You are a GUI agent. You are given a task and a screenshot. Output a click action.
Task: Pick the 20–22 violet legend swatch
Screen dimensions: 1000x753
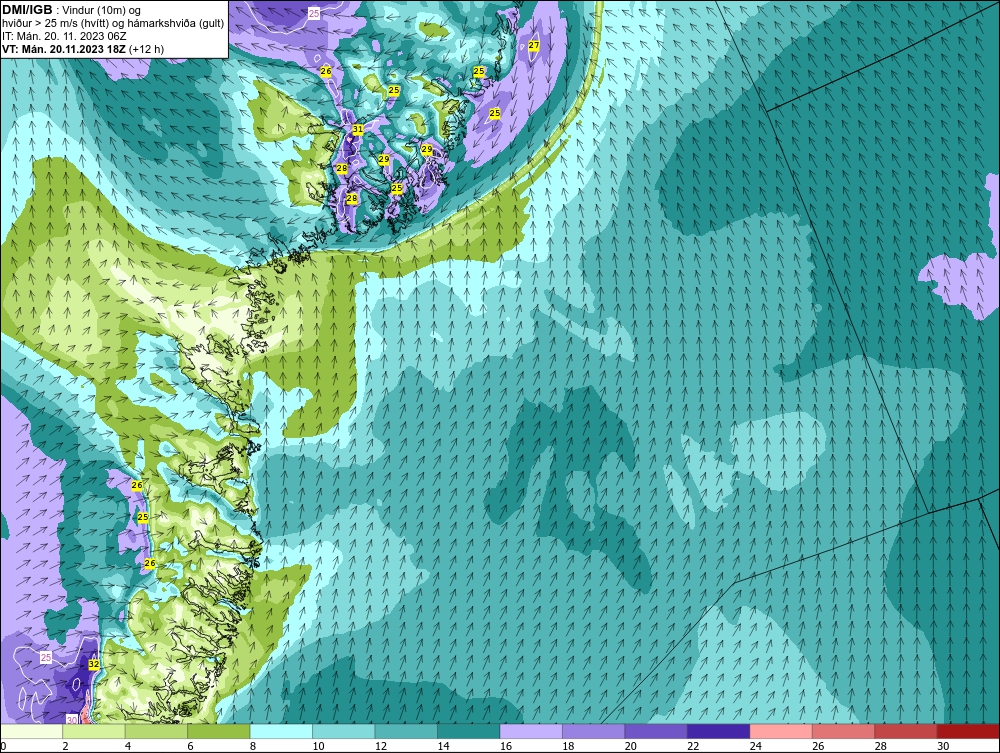click(656, 731)
